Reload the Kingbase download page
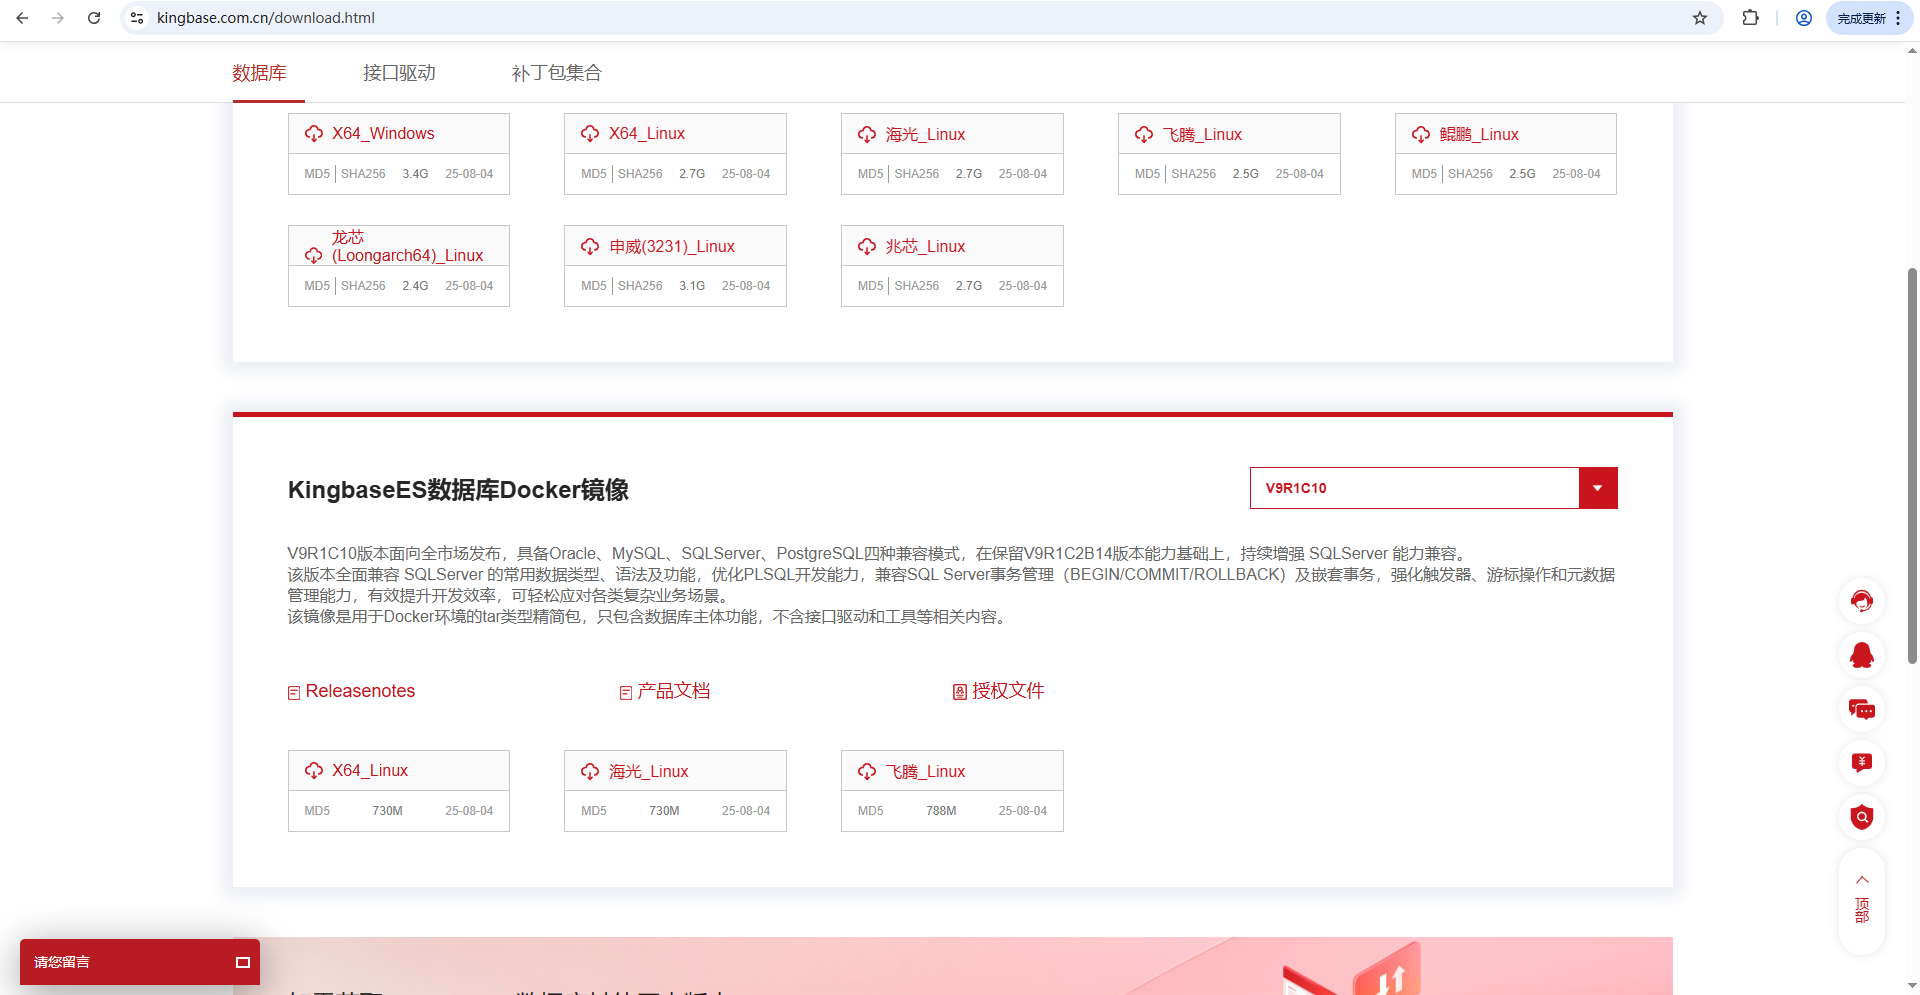Image resolution: width=1920 pixels, height=995 pixels. tap(94, 18)
